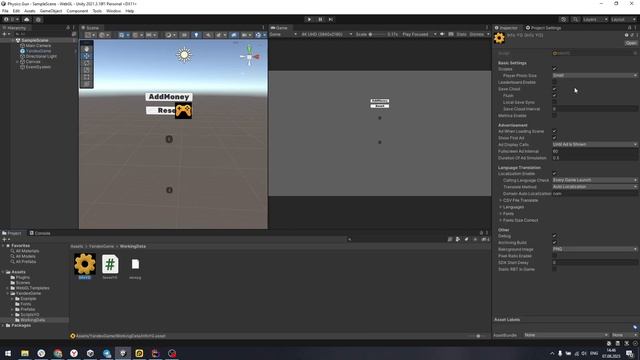Click the Step frame button

tap(331, 19)
